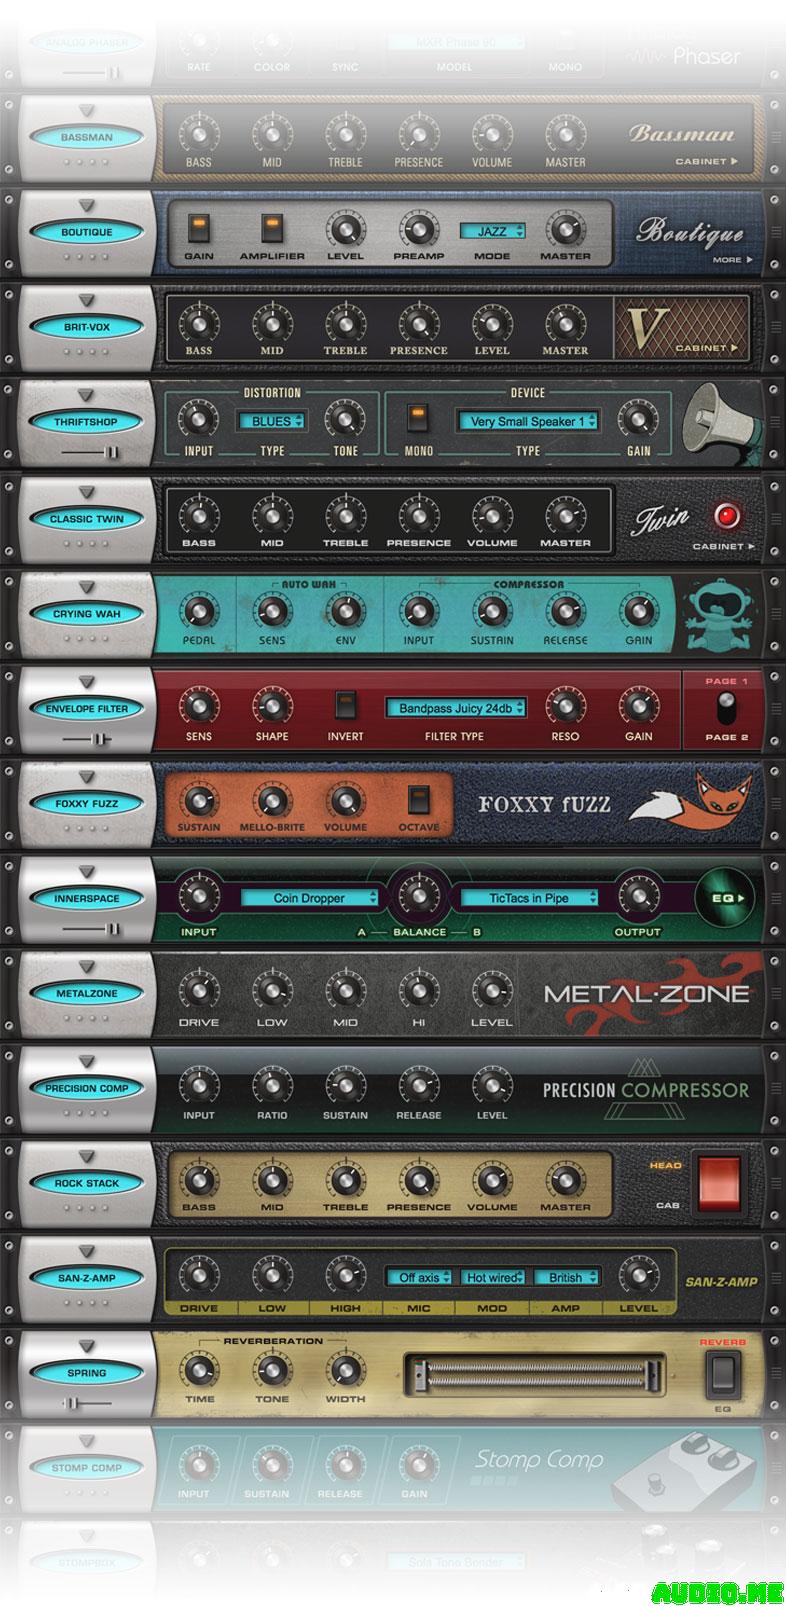Open the Innerspace Coin Dropper dropdown
This screenshot has height=1606, width=786.
(309, 898)
